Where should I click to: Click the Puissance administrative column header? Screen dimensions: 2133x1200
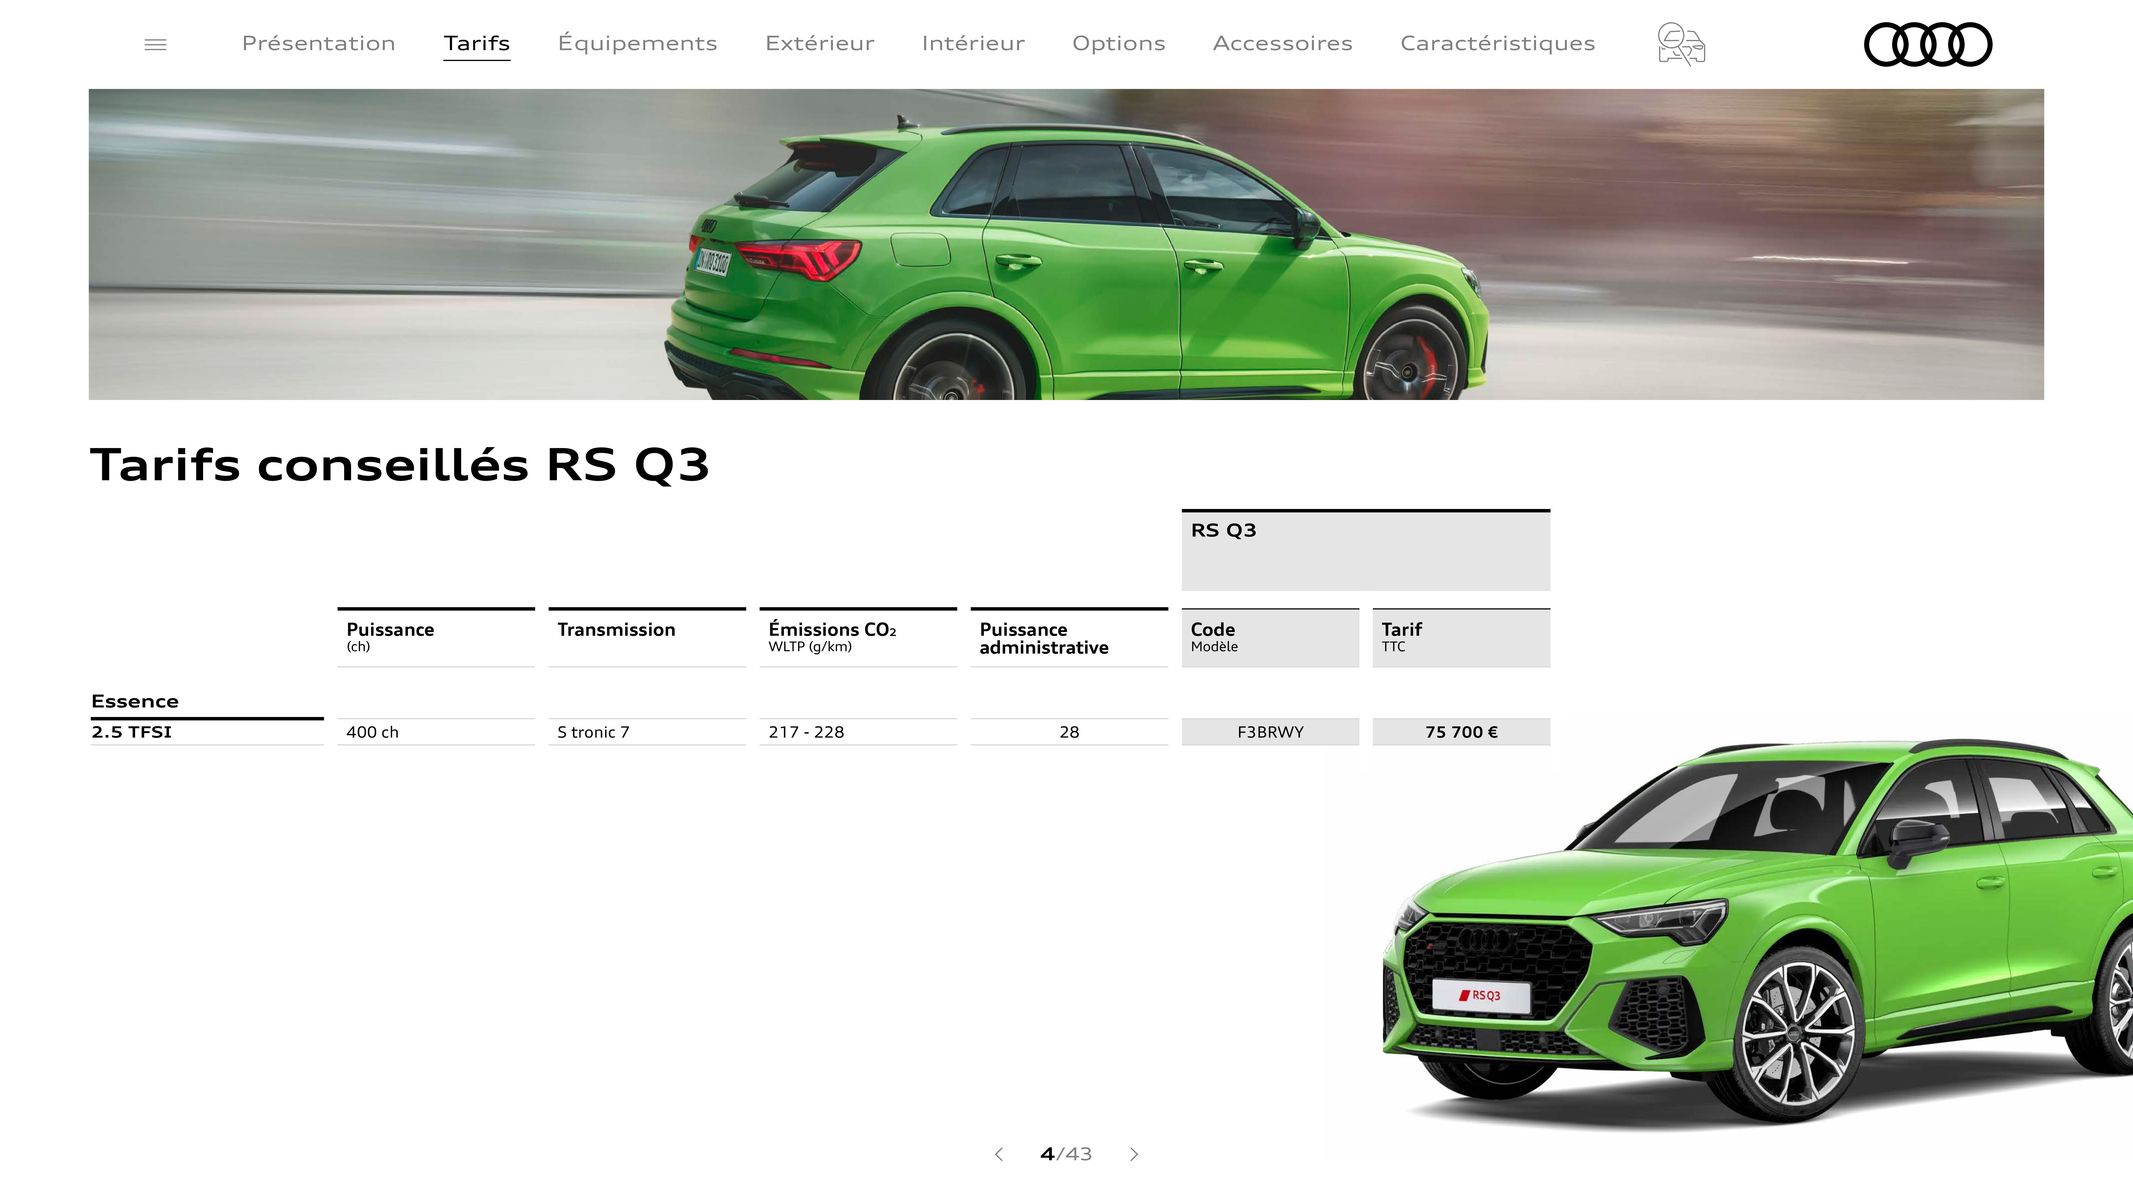click(x=1069, y=637)
